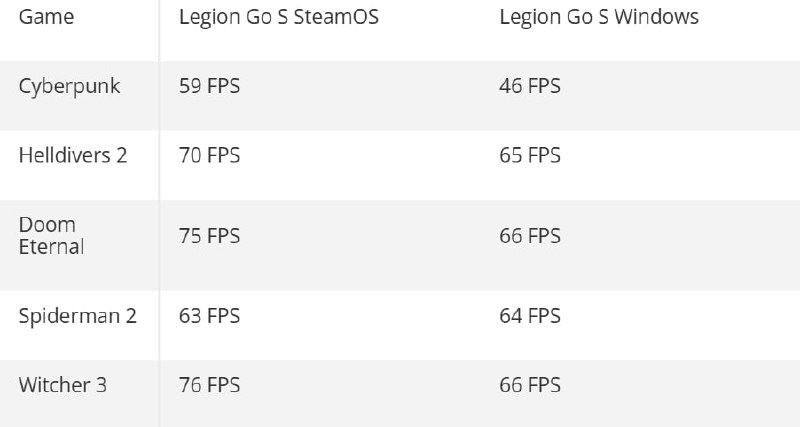The height and width of the screenshot is (427, 800).
Task: Select the 63 FPS Spiderman cell
Action: tap(209, 316)
